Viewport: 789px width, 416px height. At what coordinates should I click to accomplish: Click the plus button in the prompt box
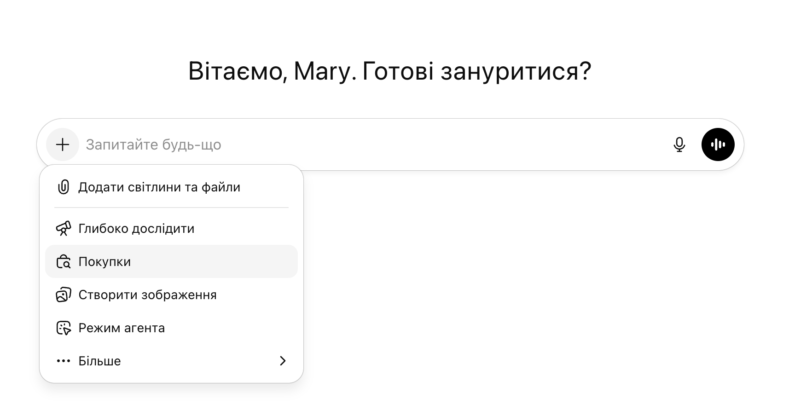pos(62,145)
